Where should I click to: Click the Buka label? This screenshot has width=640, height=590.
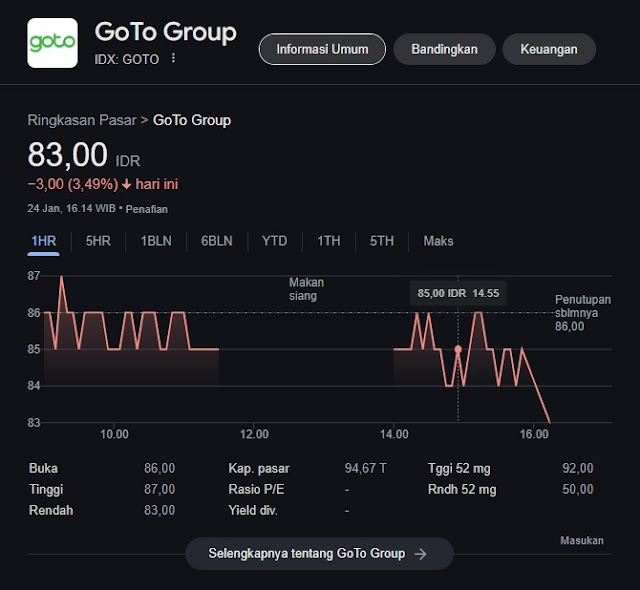43,468
